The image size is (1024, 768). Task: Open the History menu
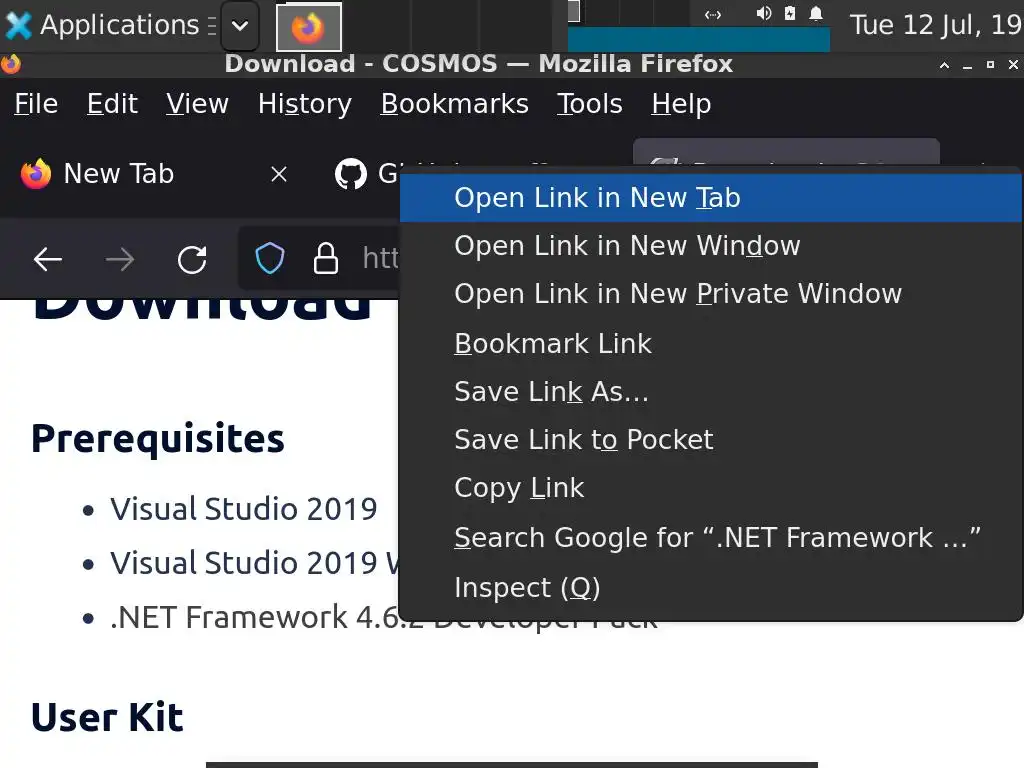304,104
